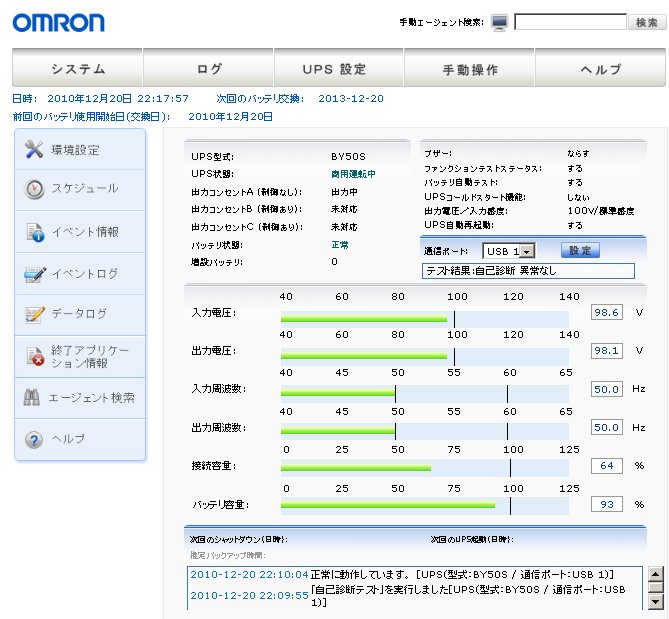Open the システム menu

tap(78, 69)
